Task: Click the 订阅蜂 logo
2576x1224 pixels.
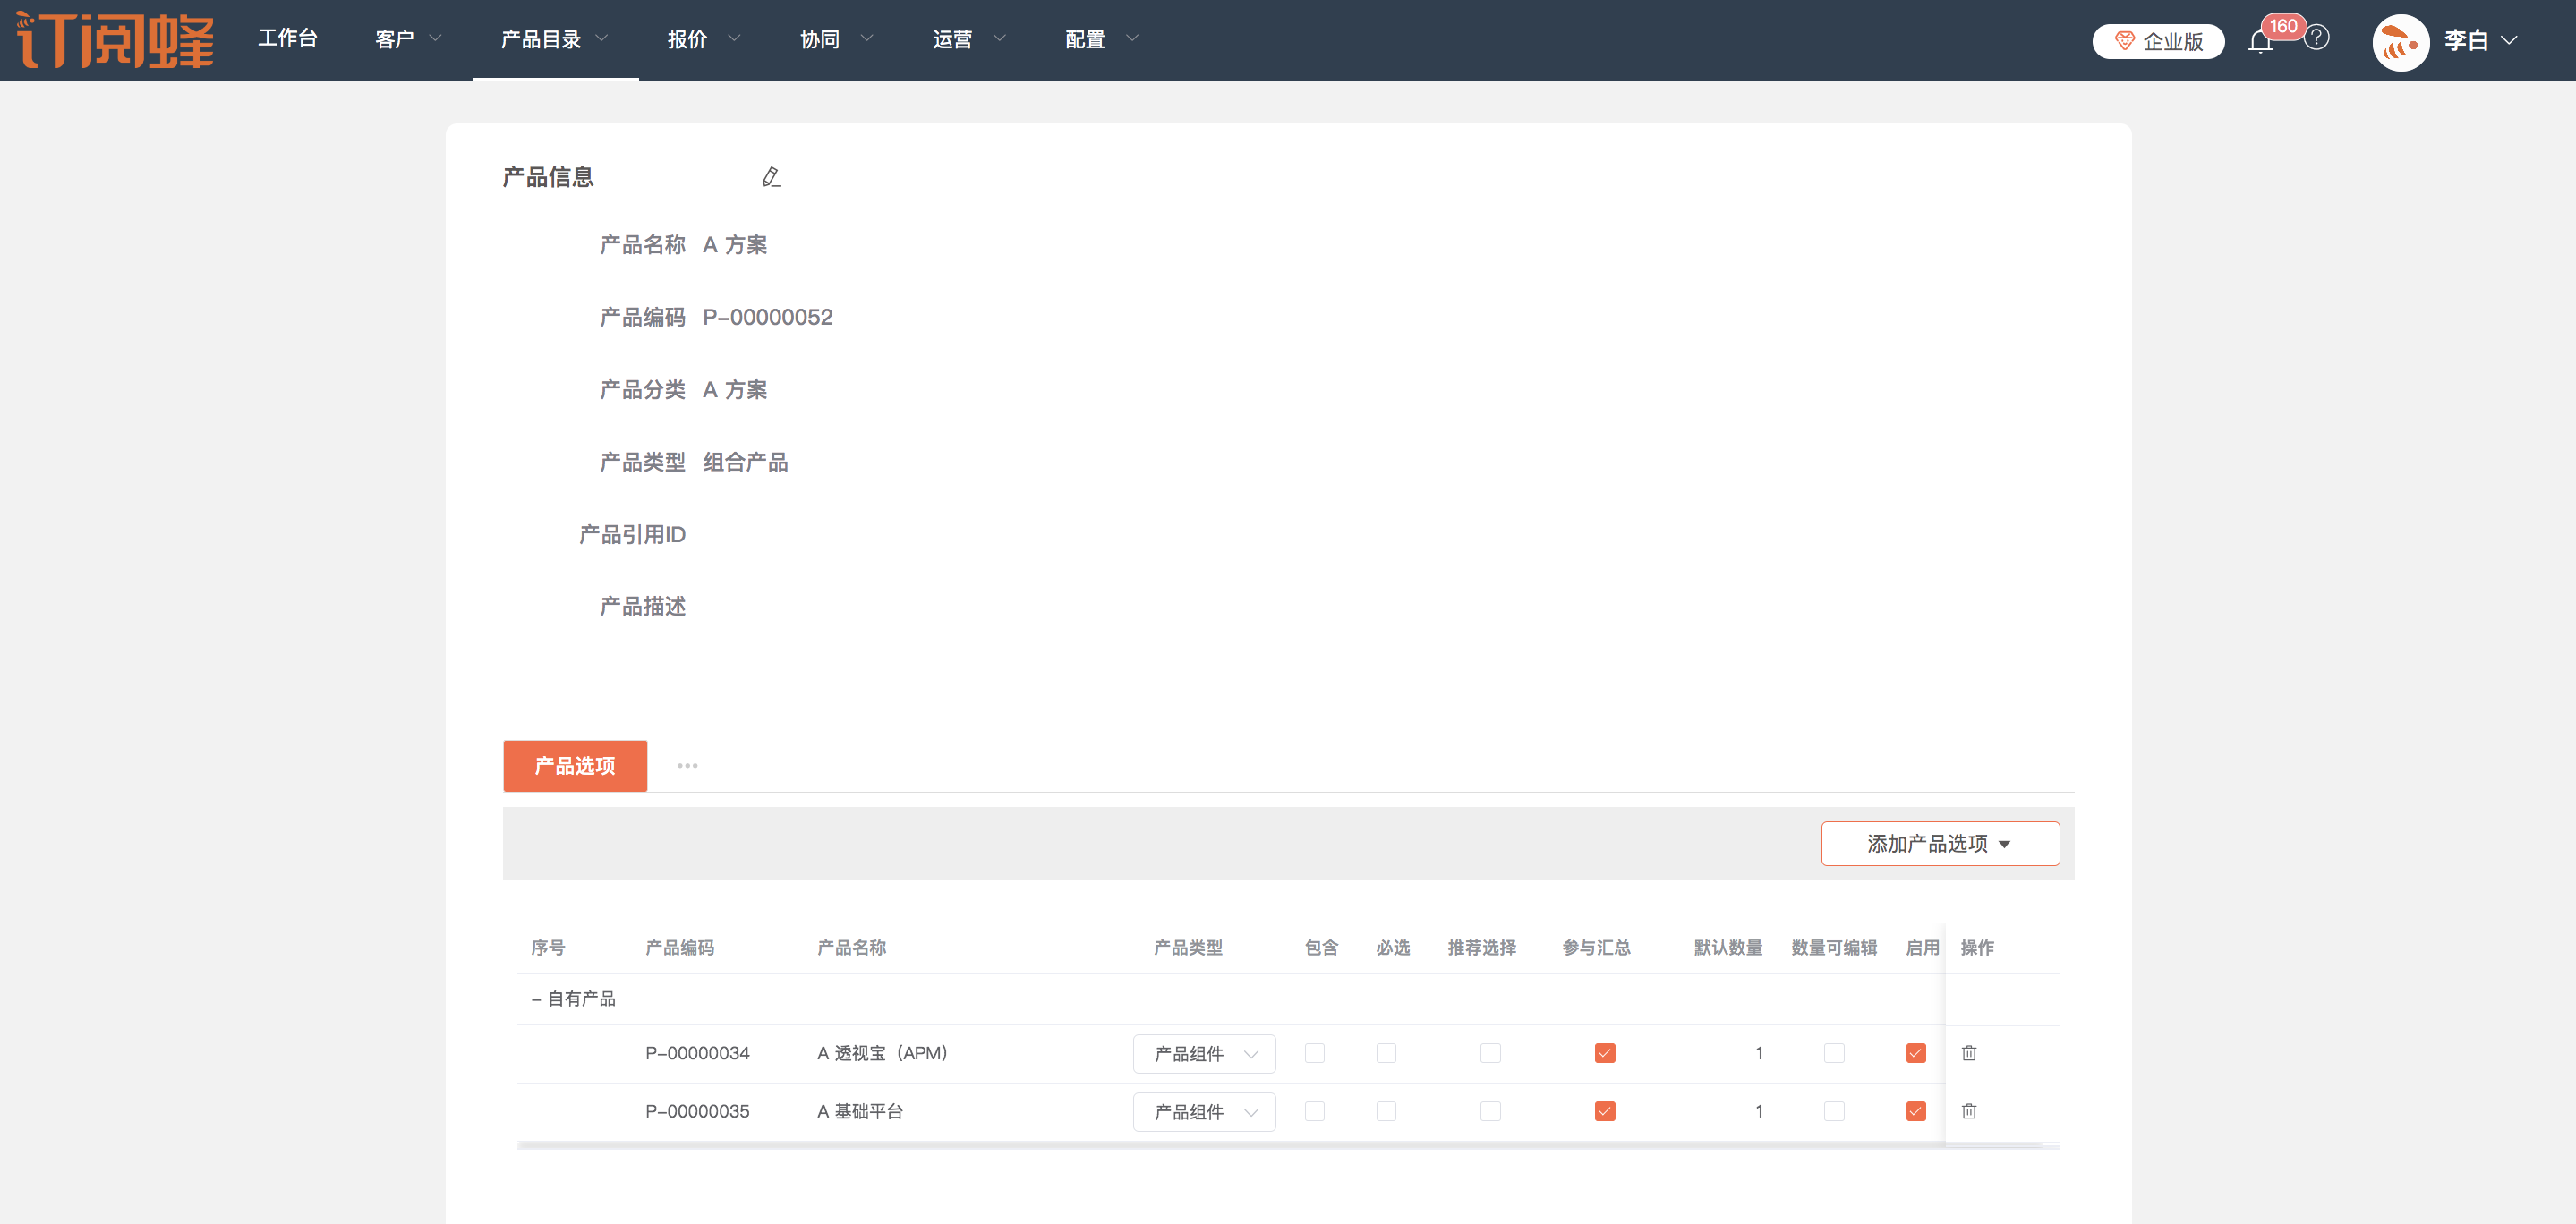Action: (x=116, y=40)
